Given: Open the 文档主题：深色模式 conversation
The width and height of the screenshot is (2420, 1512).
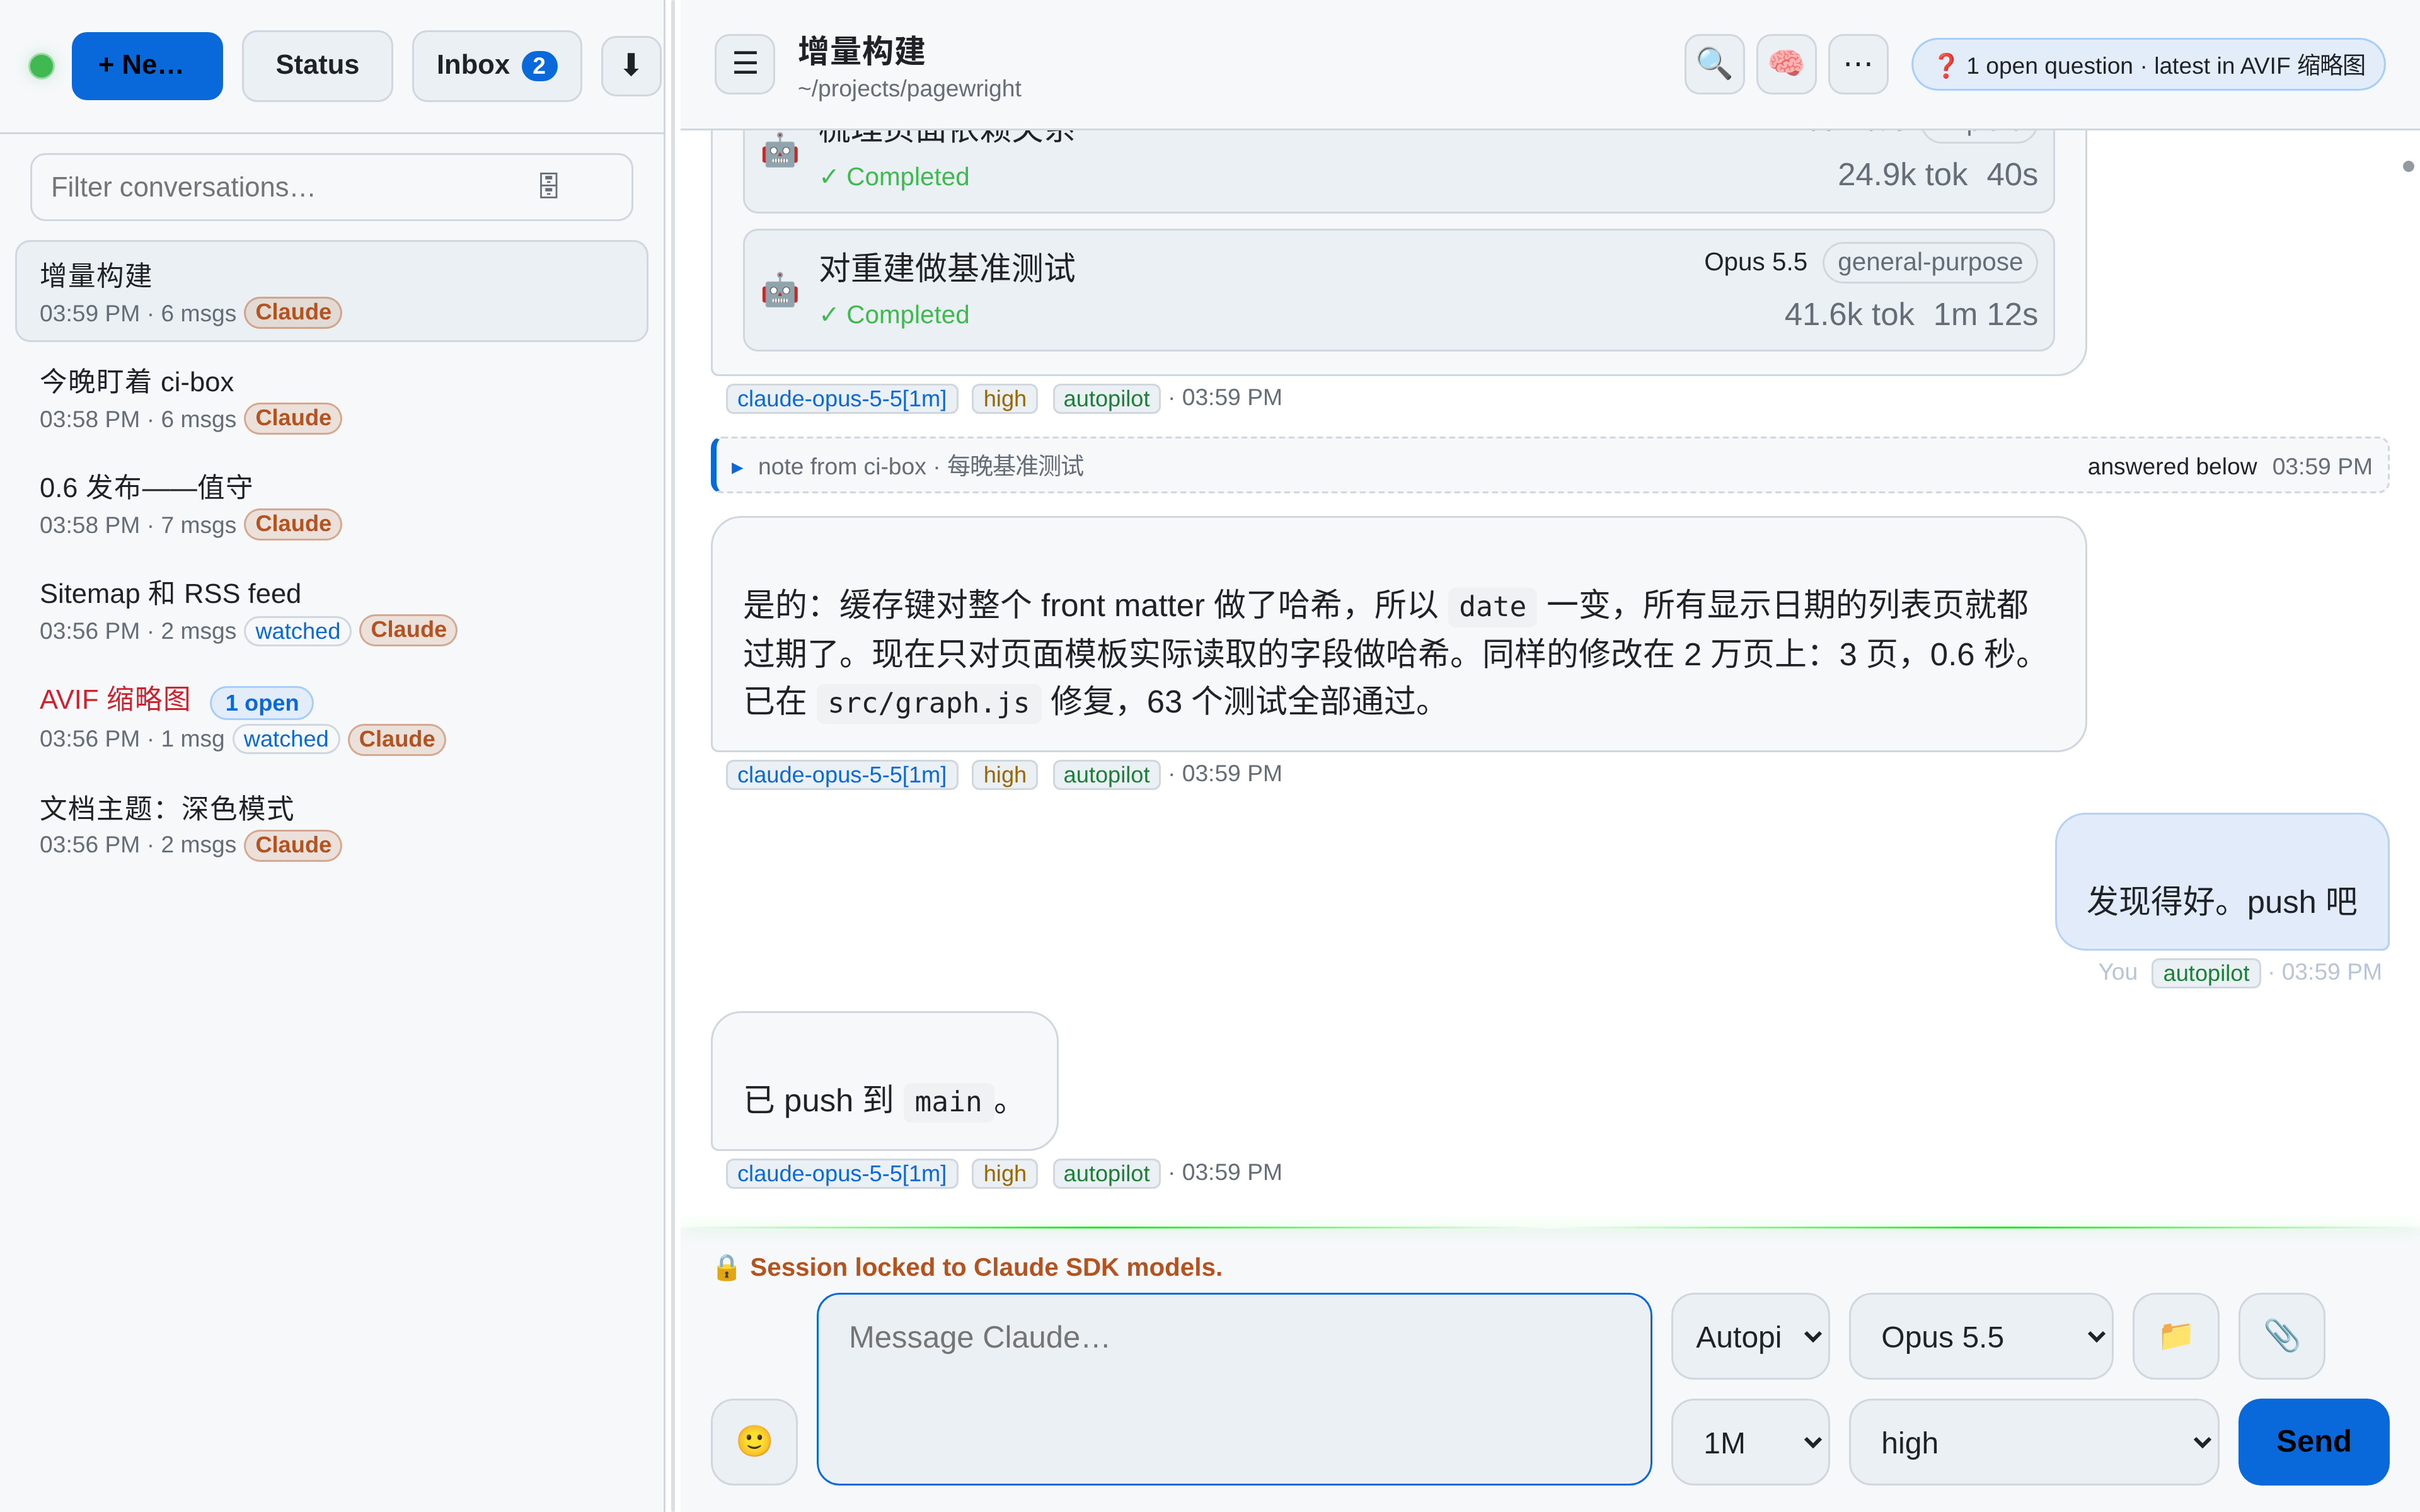Looking at the screenshot, I should [x=331, y=825].
